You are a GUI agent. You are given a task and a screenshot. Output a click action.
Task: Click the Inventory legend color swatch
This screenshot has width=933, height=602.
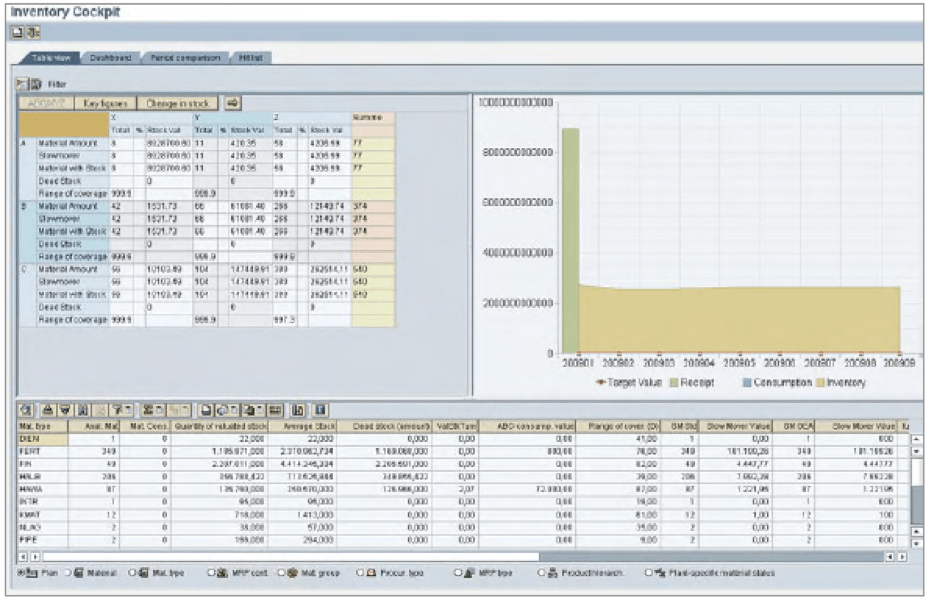click(x=821, y=382)
